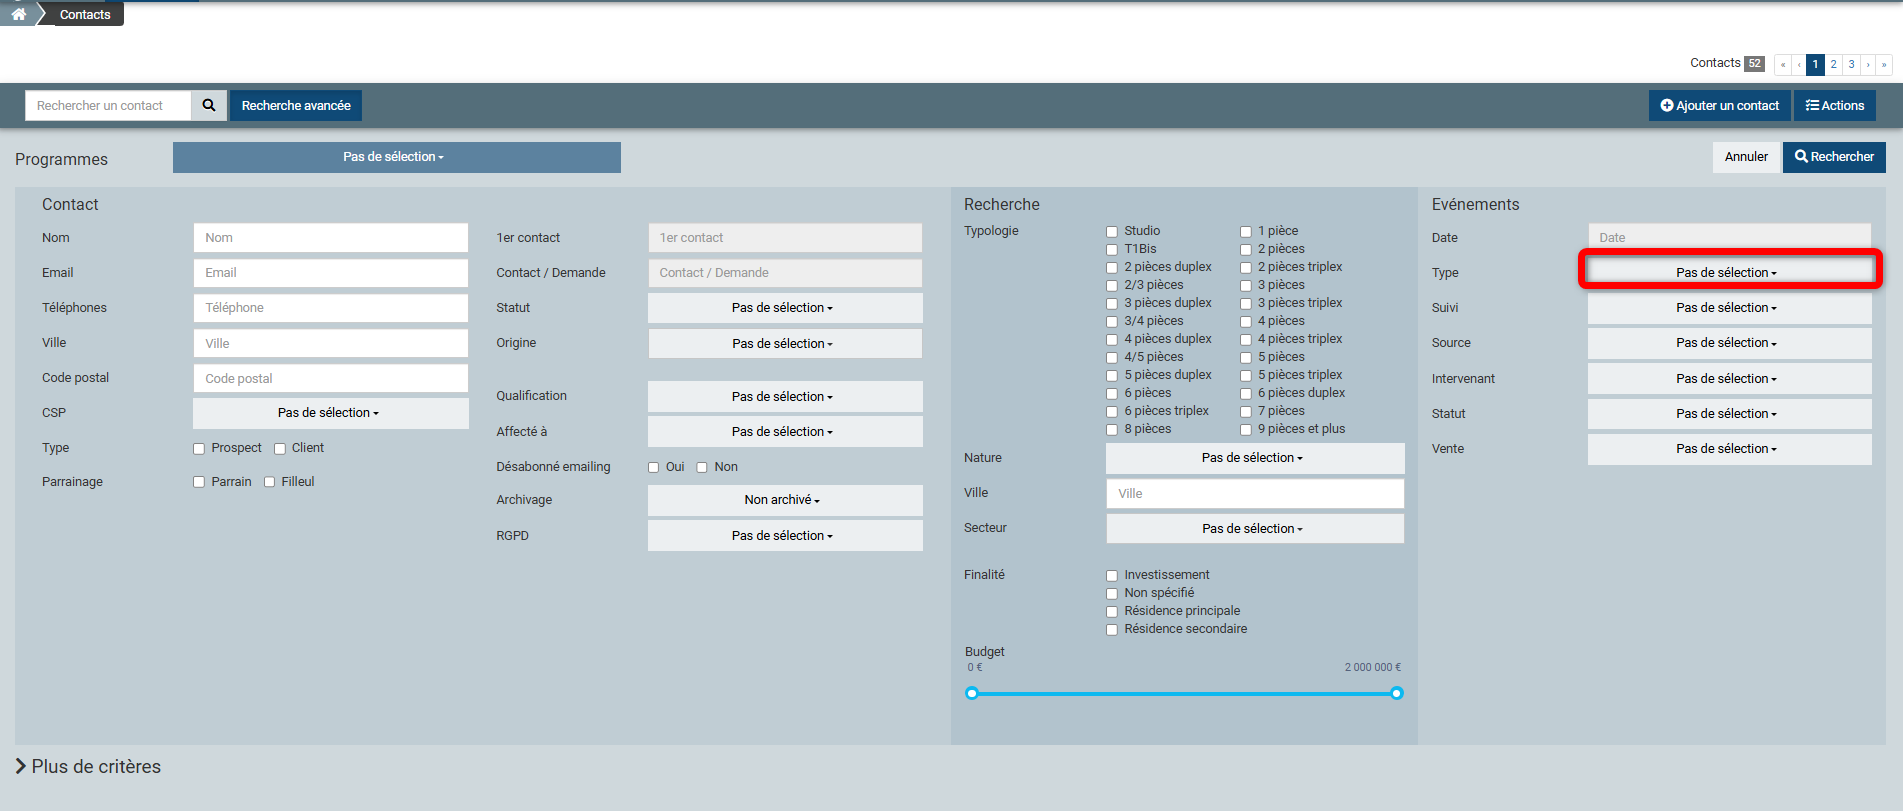Check the Studio typologie checkbox

pyautogui.click(x=1112, y=232)
